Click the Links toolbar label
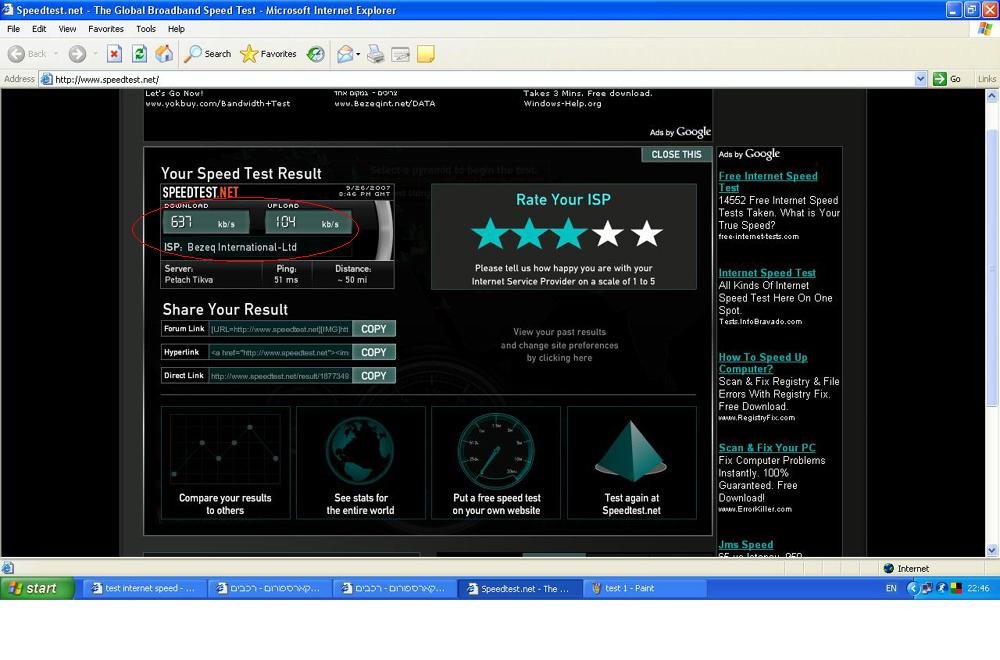The height and width of the screenshot is (660, 1000). pos(987,79)
